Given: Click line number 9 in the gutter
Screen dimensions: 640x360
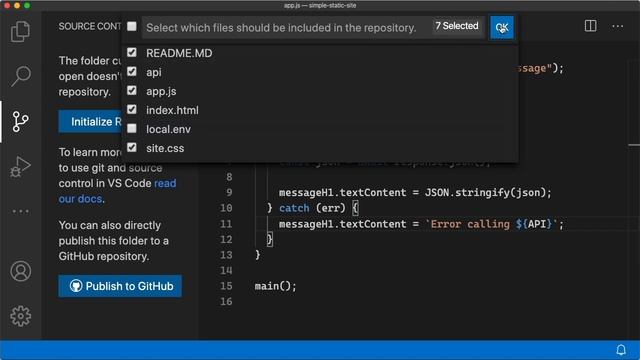Looking at the screenshot, I should [x=229, y=192].
